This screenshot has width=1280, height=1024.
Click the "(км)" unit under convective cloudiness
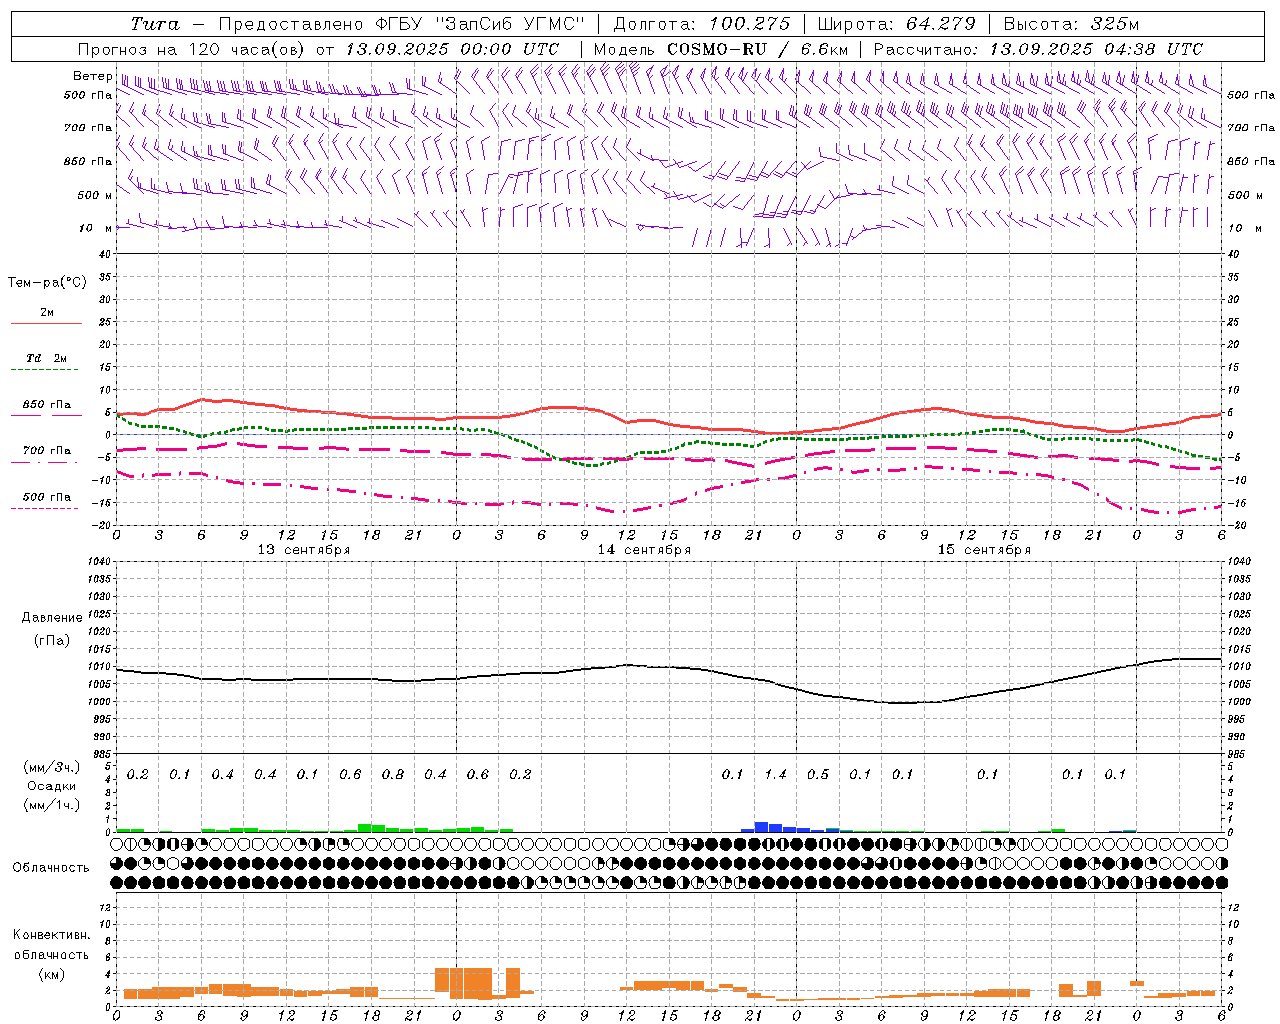point(52,974)
